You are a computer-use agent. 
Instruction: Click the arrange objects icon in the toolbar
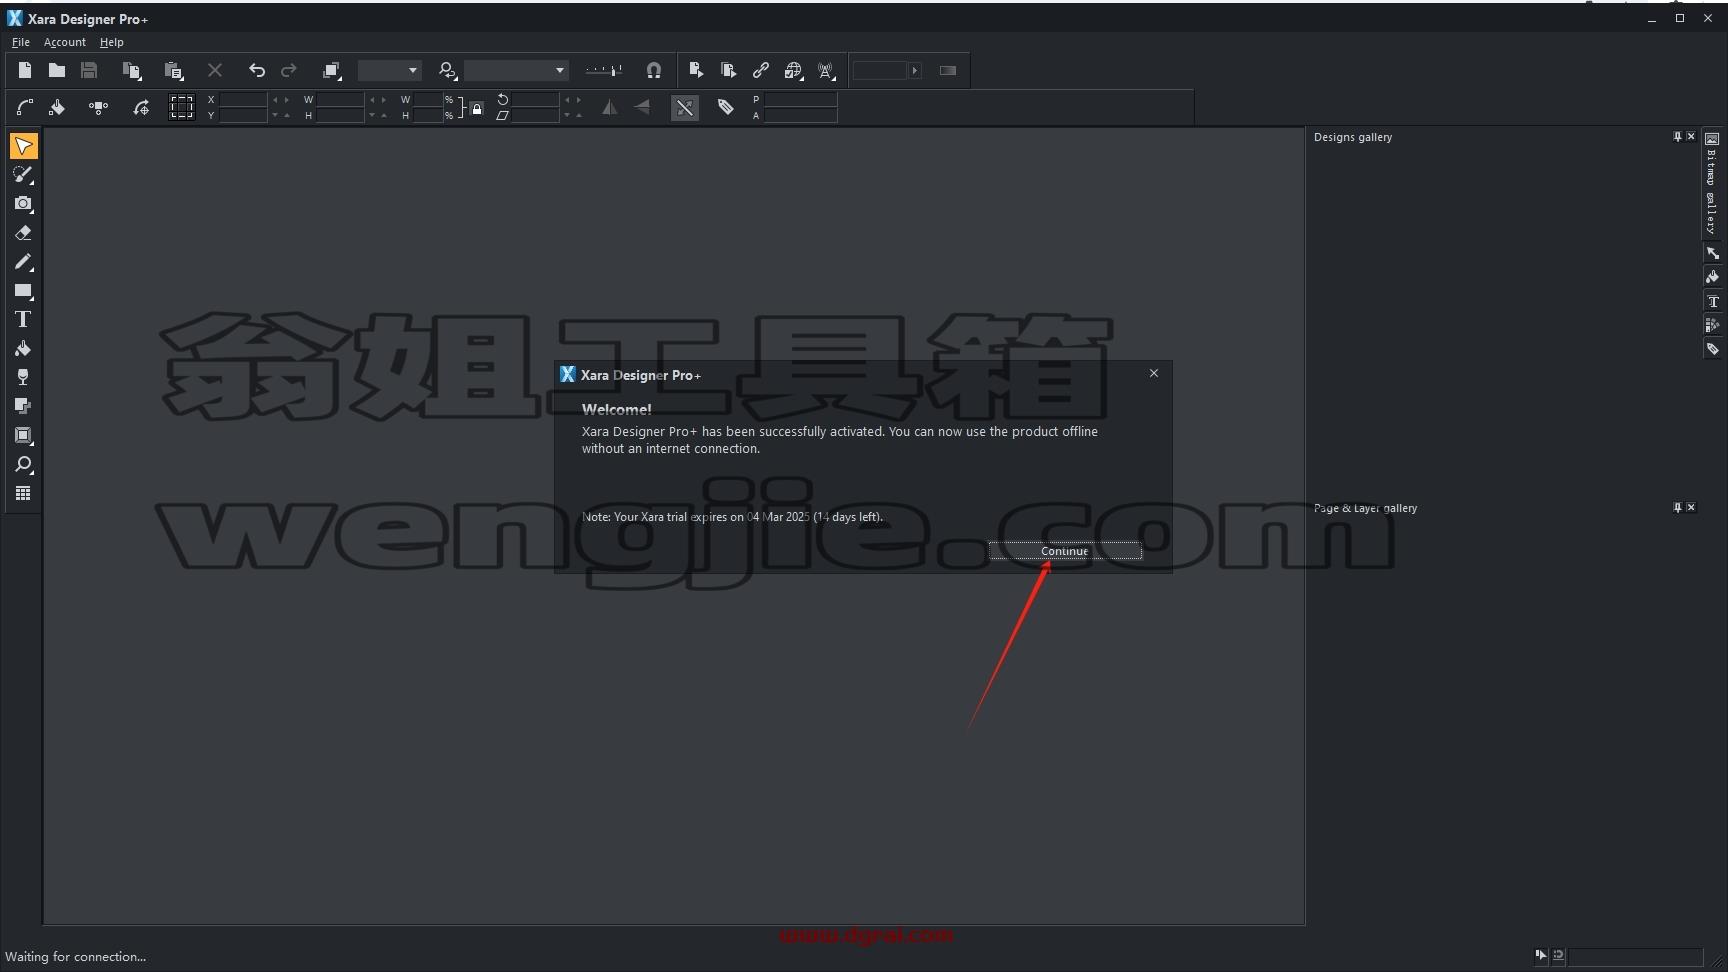click(x=332, y=70)
